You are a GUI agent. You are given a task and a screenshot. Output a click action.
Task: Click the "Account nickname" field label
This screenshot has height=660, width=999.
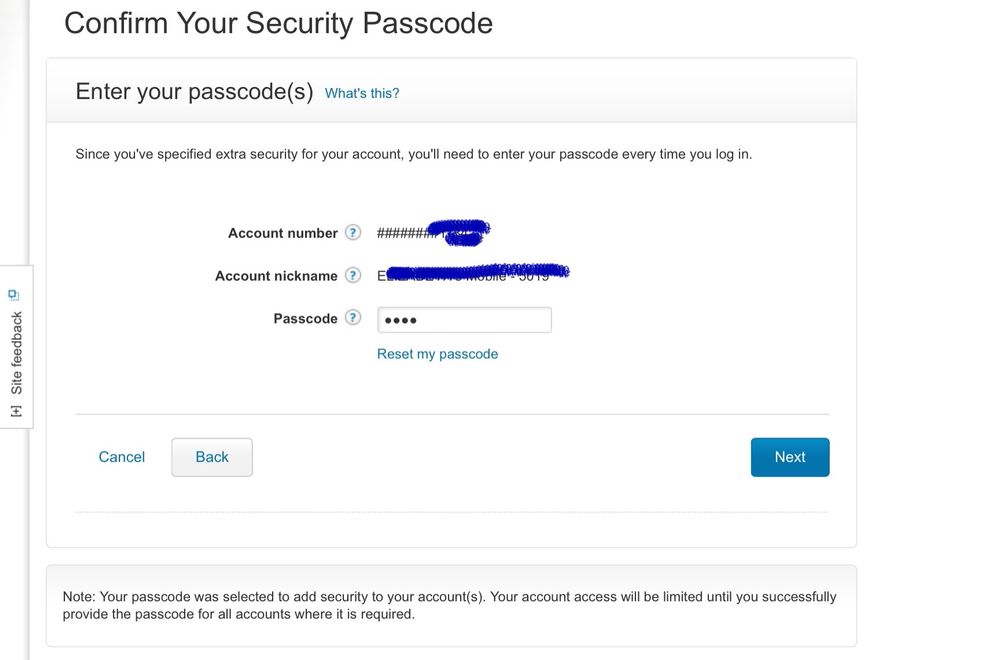click(x=276, y=276)
